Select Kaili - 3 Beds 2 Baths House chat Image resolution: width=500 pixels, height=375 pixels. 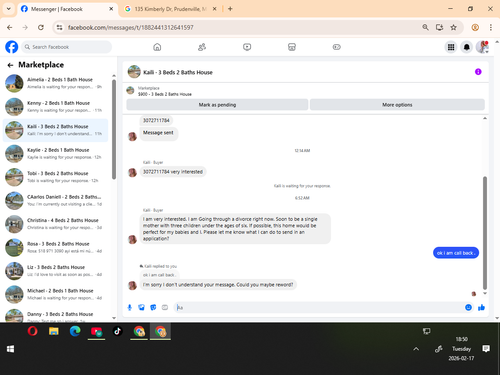coord(56,130)
